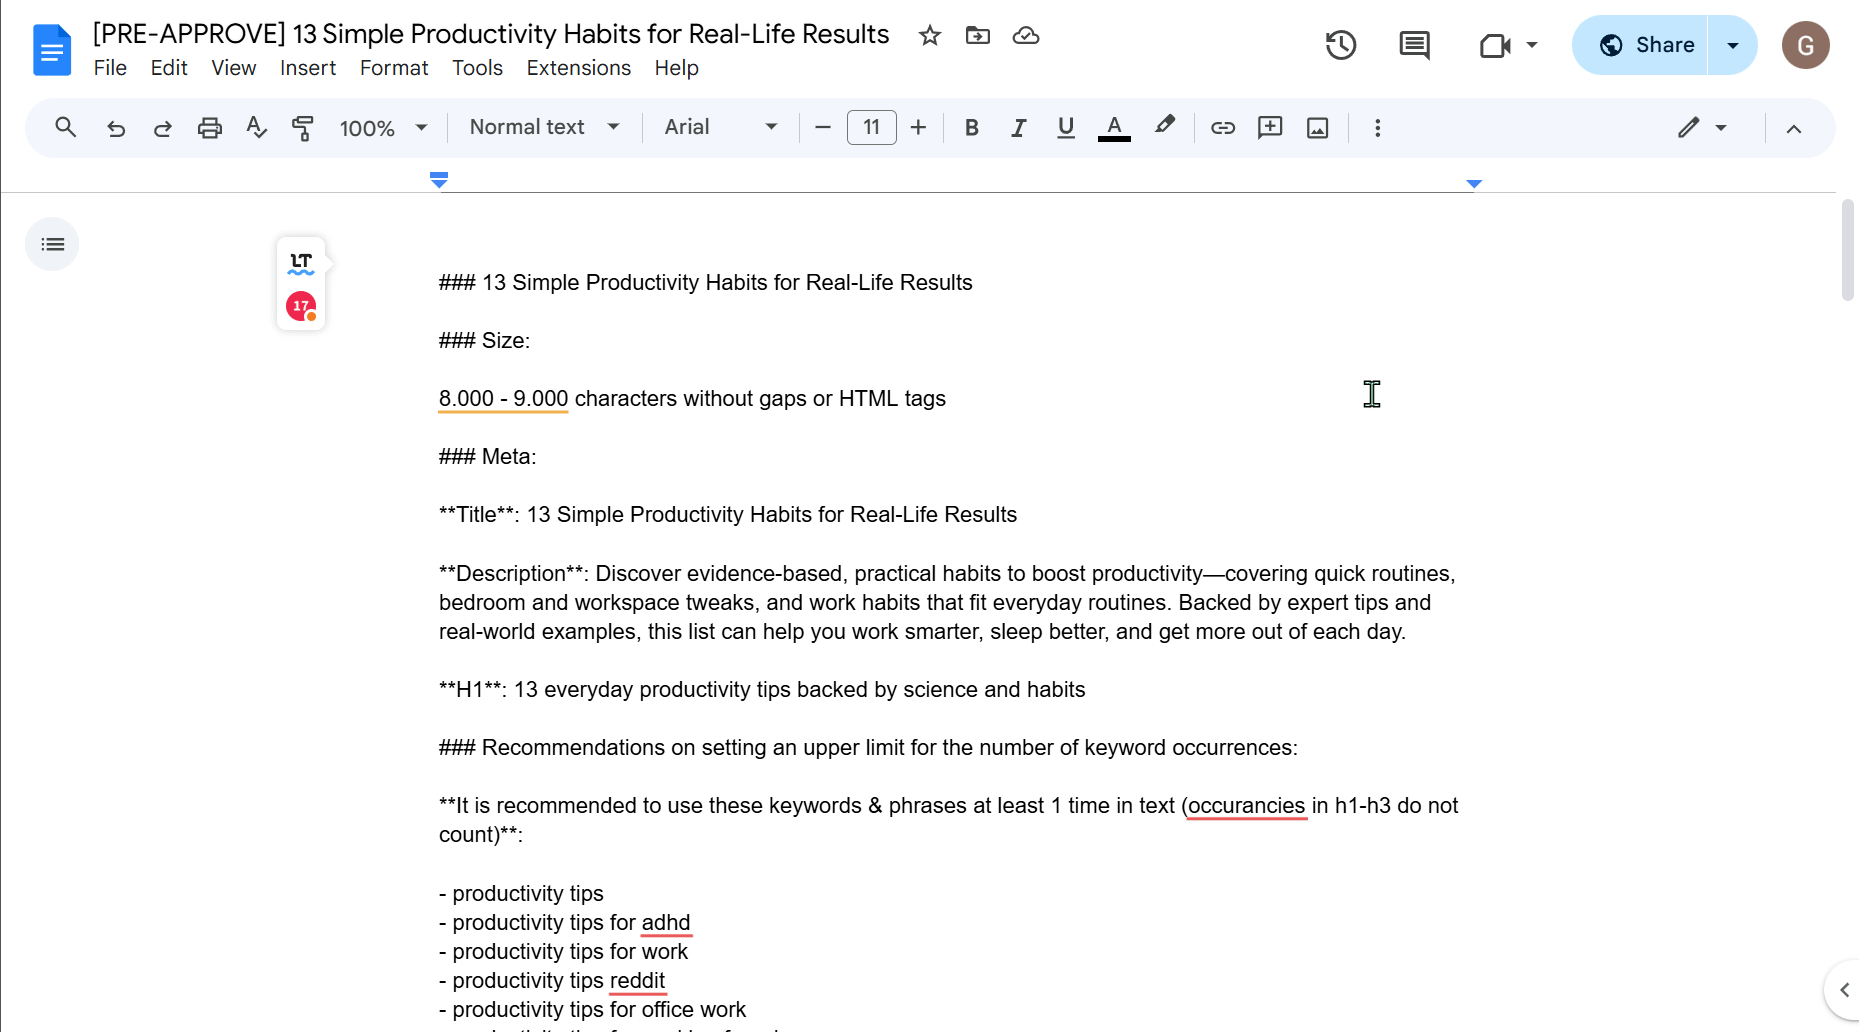
Task: Print the document
Action: [209, 128]
